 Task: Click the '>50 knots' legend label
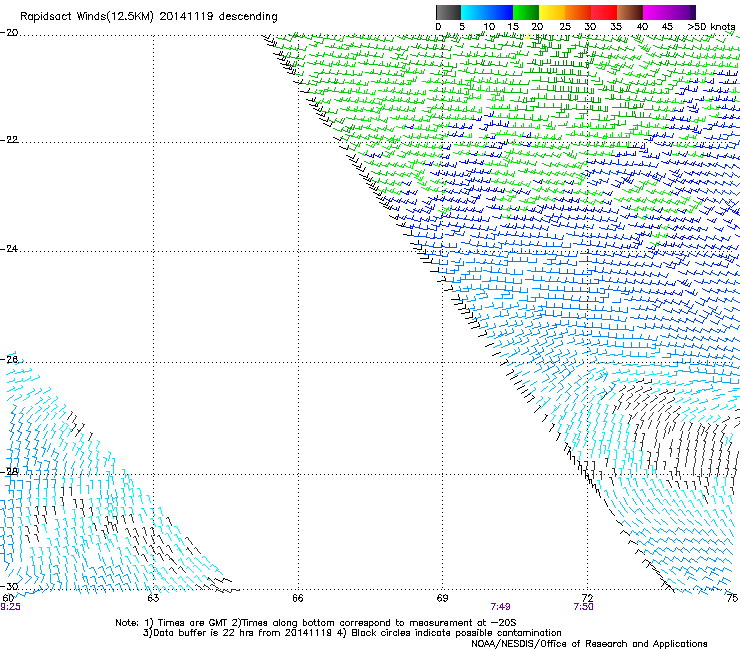(711, 27)
